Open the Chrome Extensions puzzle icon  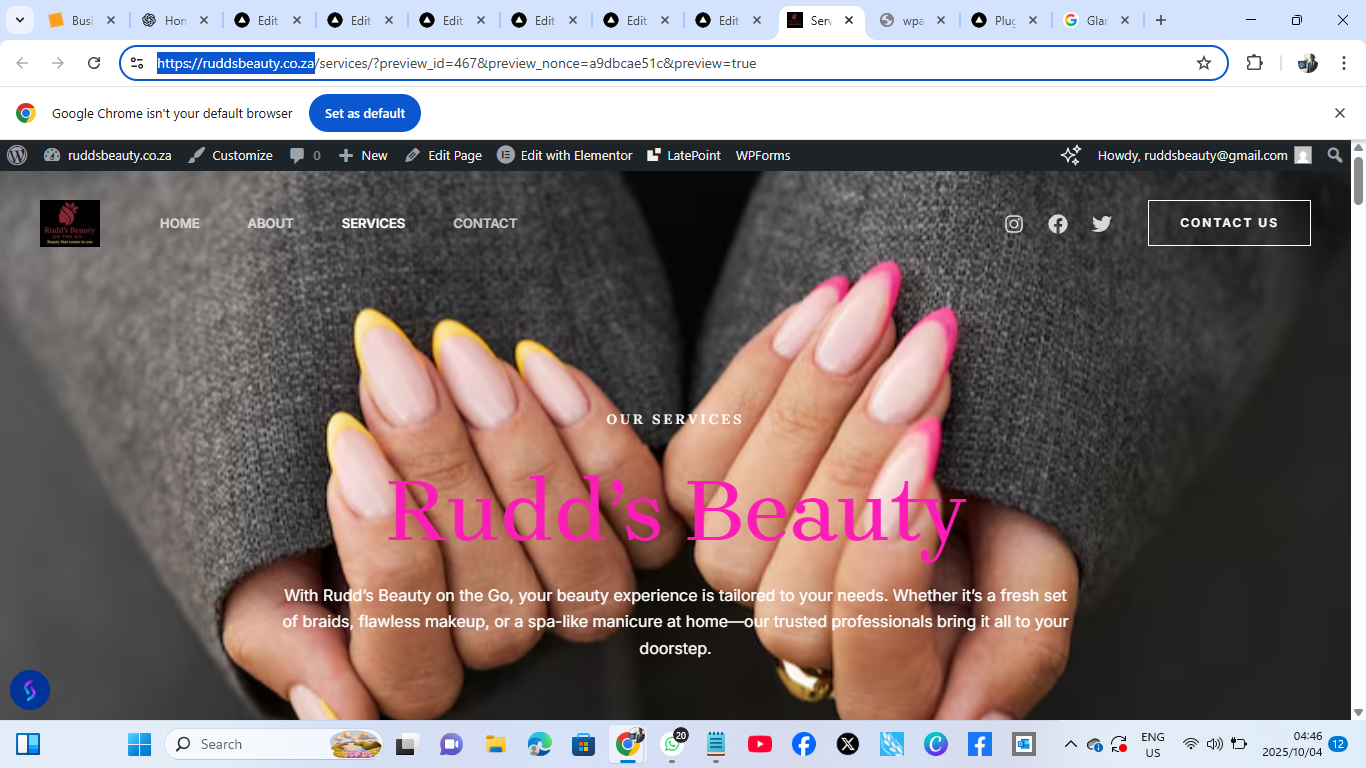point(1254,63)
